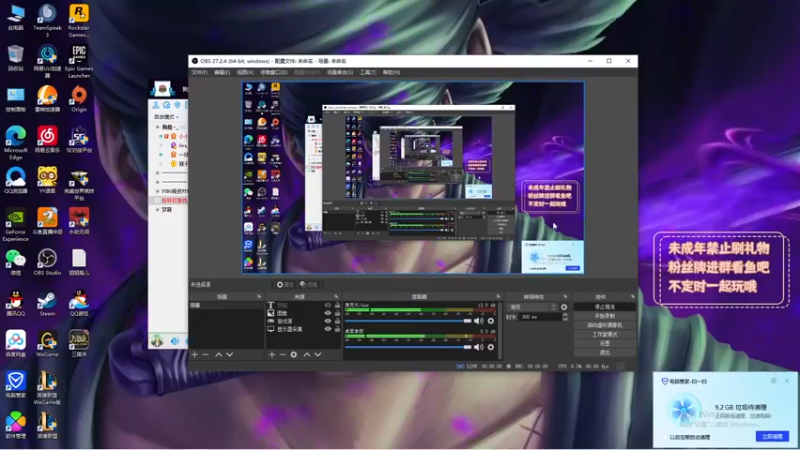
Task: Expand the 梦寐 channel tree node
Action: [x=158, y=210]
